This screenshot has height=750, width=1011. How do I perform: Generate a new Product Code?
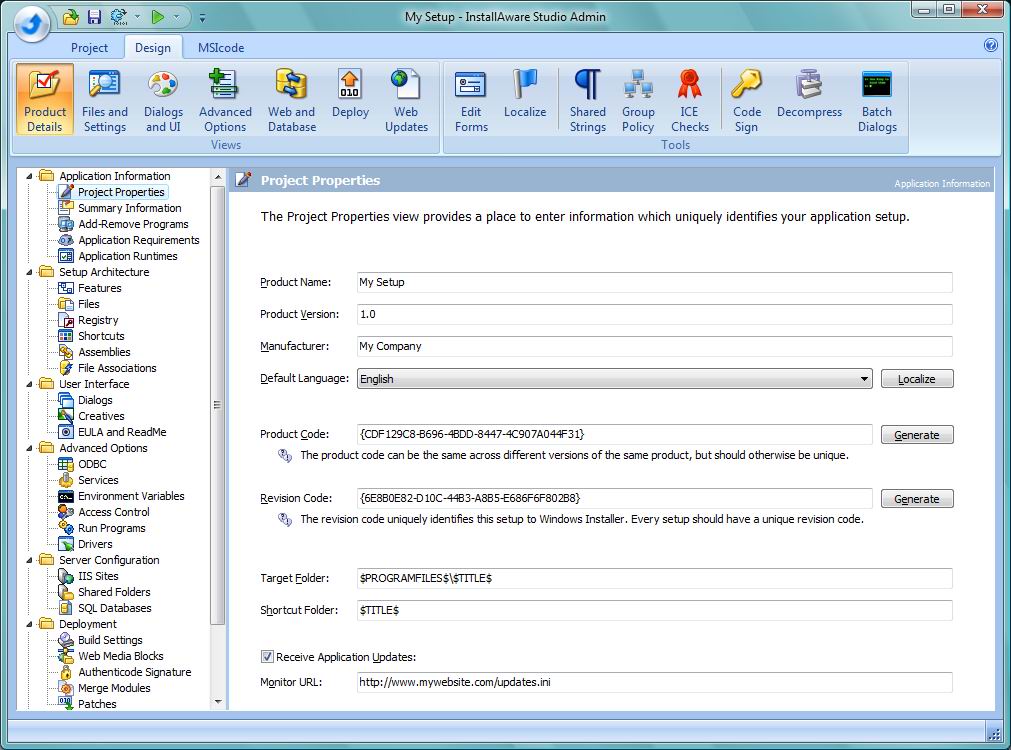[917, 435]
